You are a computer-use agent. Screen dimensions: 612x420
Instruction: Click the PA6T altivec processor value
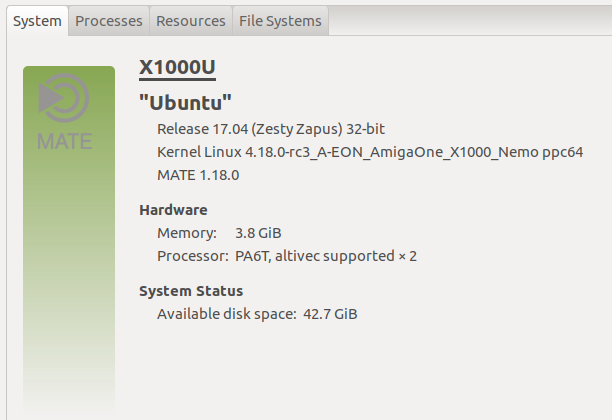pyautogui.click(x=325, y=256)
